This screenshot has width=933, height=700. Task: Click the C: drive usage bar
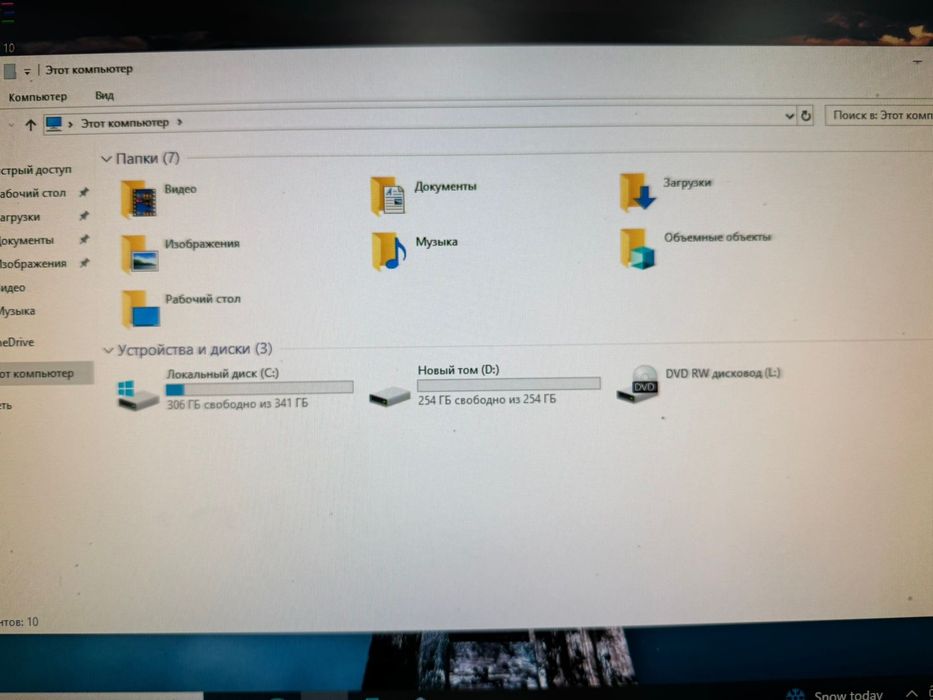pos(259,389)
